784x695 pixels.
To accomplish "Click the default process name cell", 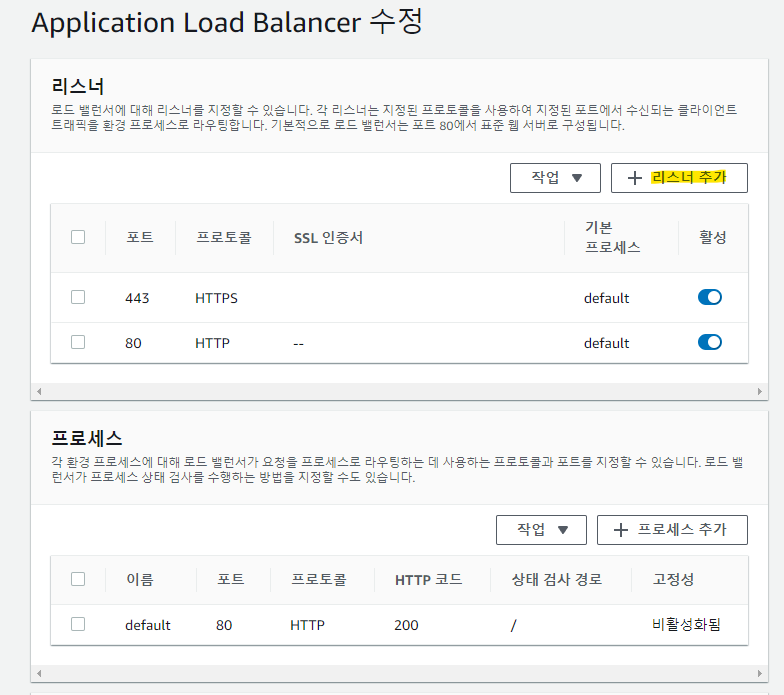I will point(148,625).
